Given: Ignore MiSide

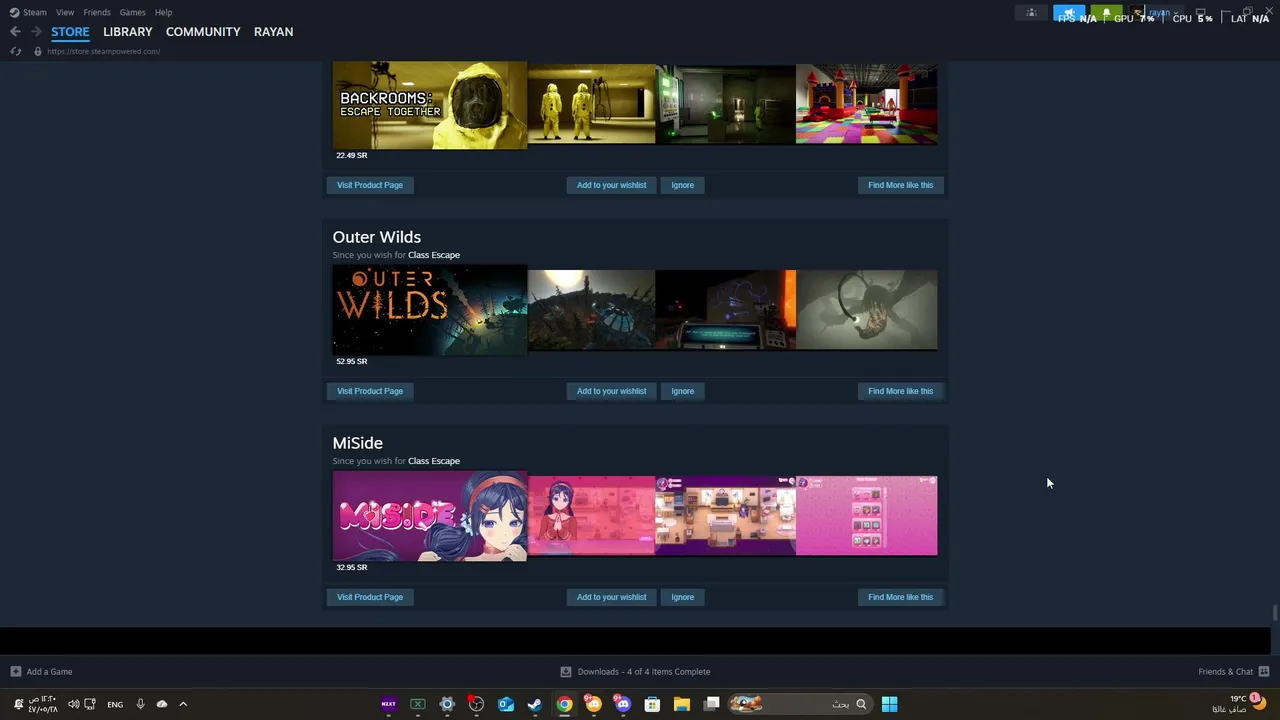Looking at the screenshot, I should pos(682,597).
